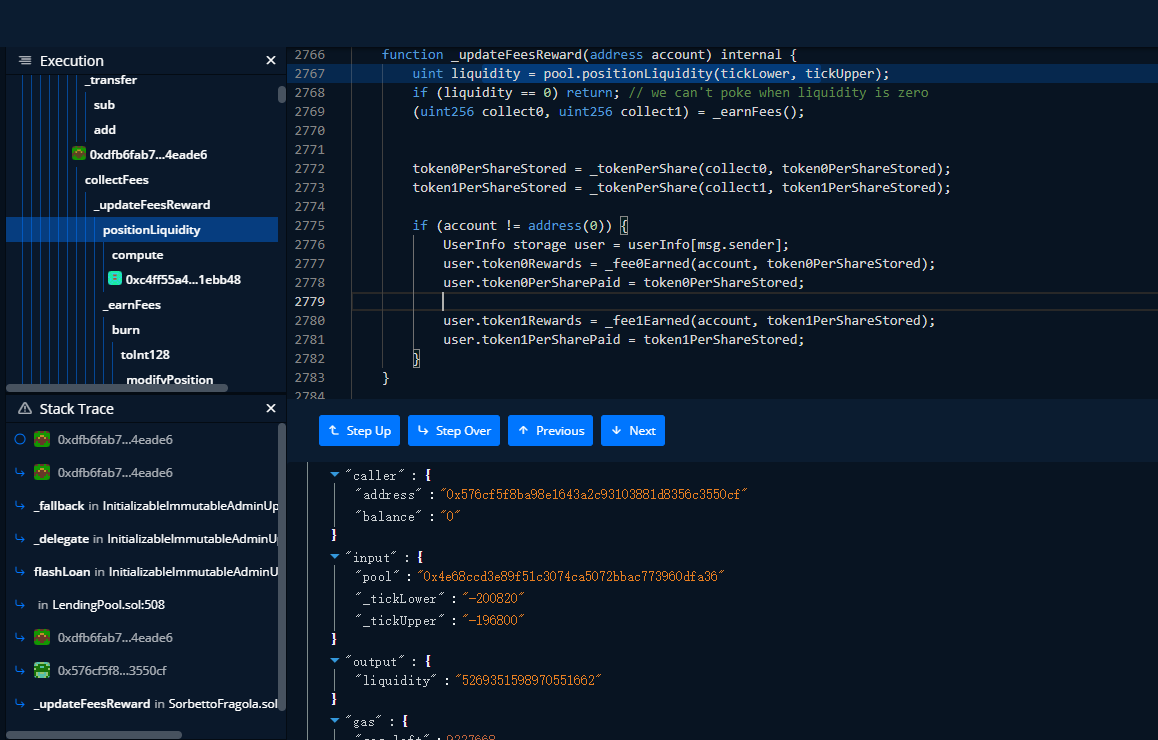
Task: Select 0xc4ff55a4...1ebb48 in Execution tree
Action: click(183, 280)
